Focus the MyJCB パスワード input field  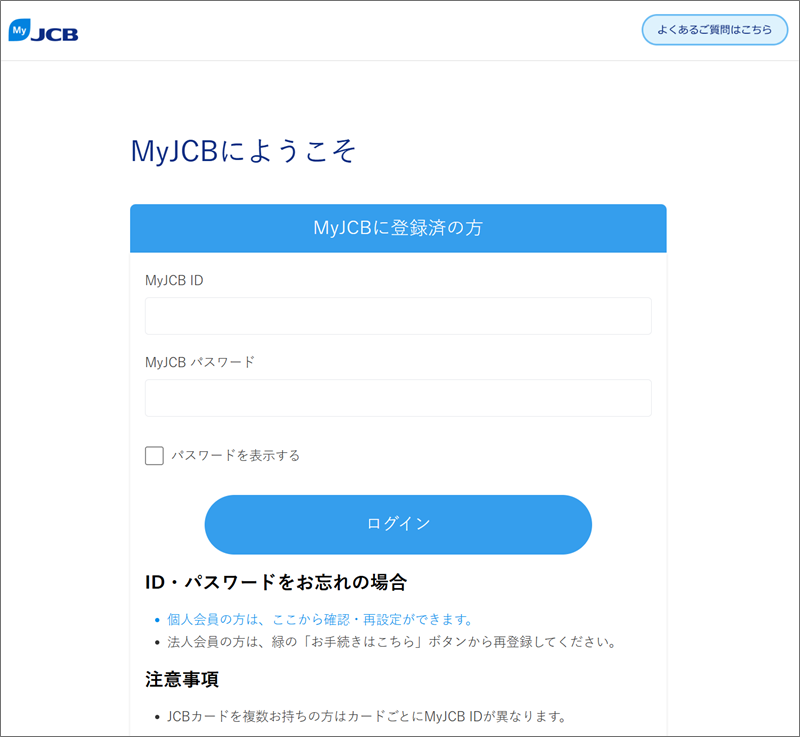click(x=398, y=398)
